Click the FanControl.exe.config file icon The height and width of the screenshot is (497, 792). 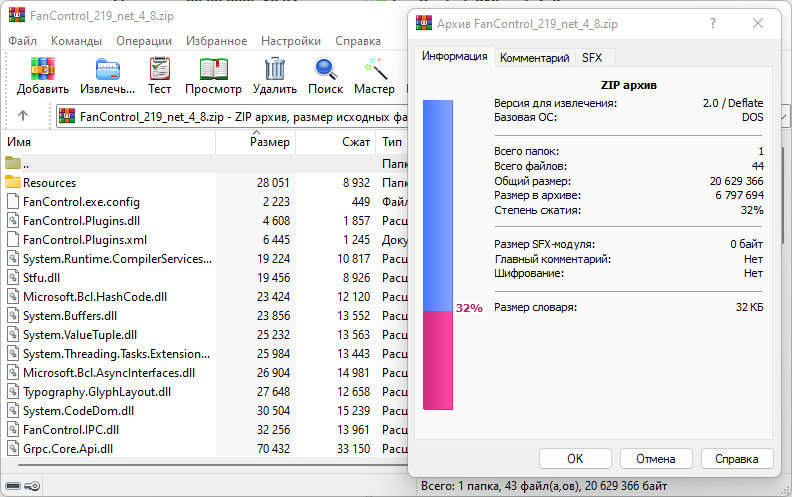click(13, 201)
